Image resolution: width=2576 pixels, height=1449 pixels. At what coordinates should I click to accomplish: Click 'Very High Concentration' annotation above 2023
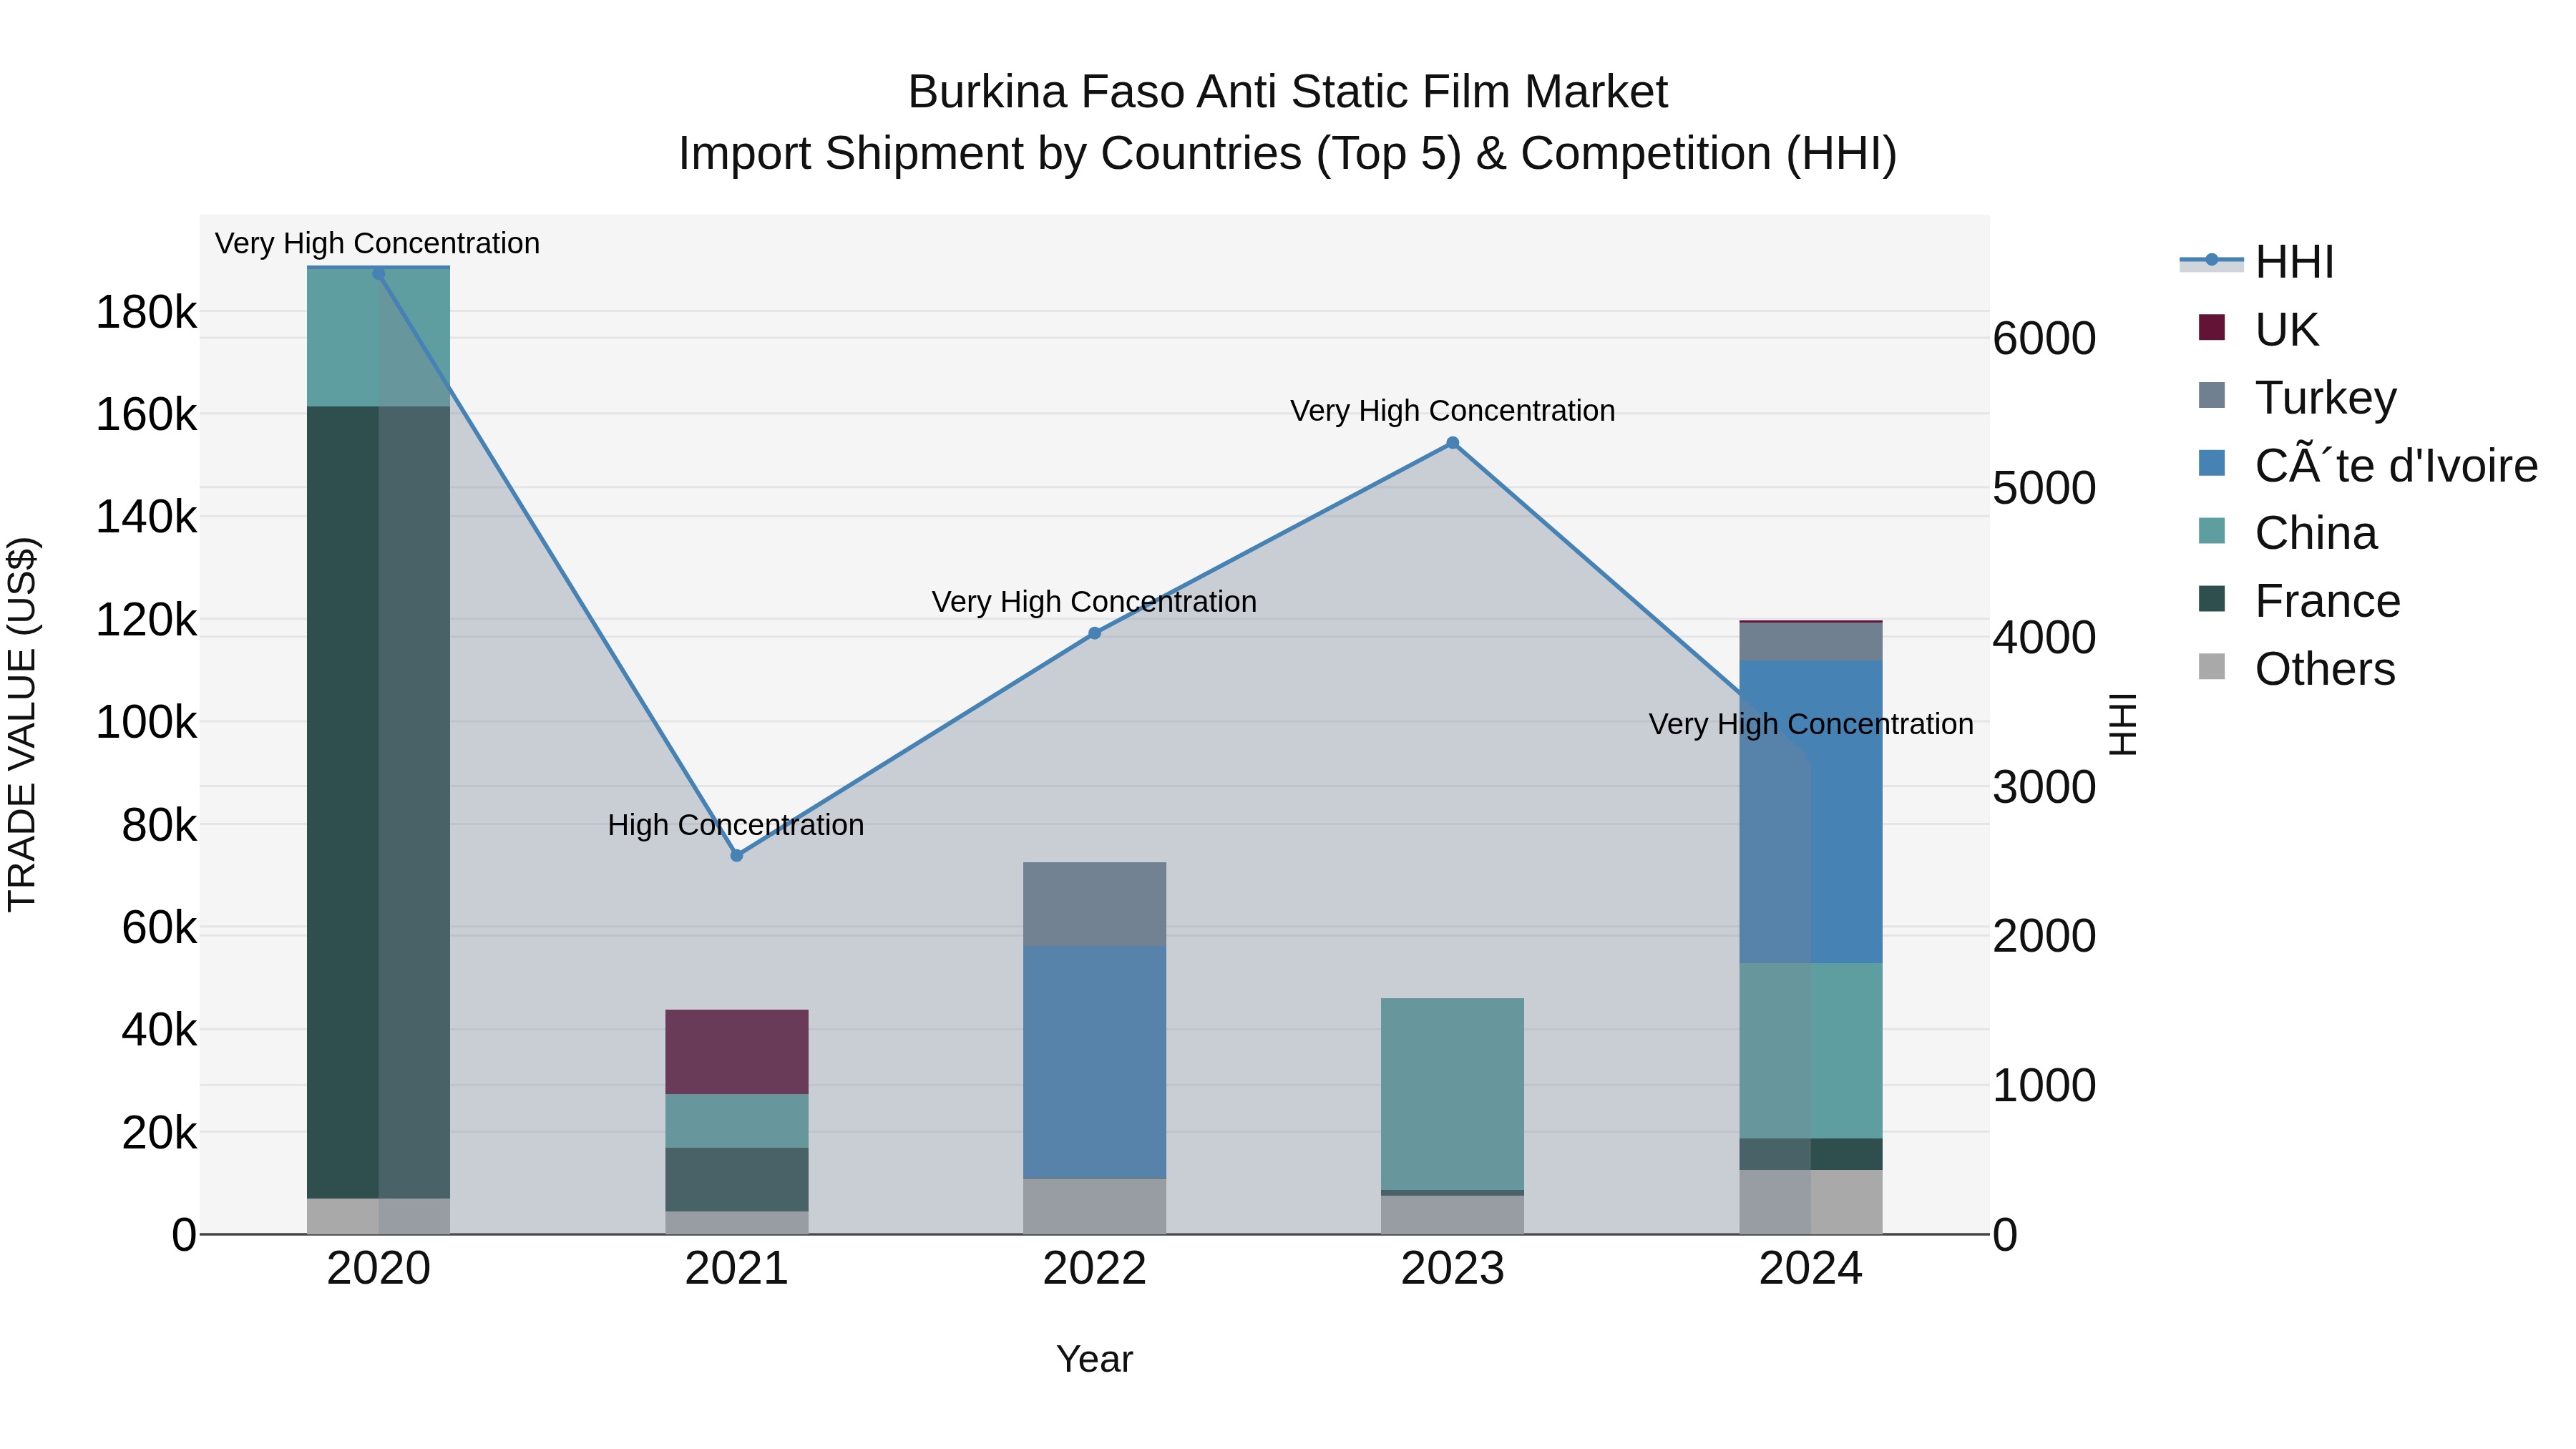tap(1453, 411)
